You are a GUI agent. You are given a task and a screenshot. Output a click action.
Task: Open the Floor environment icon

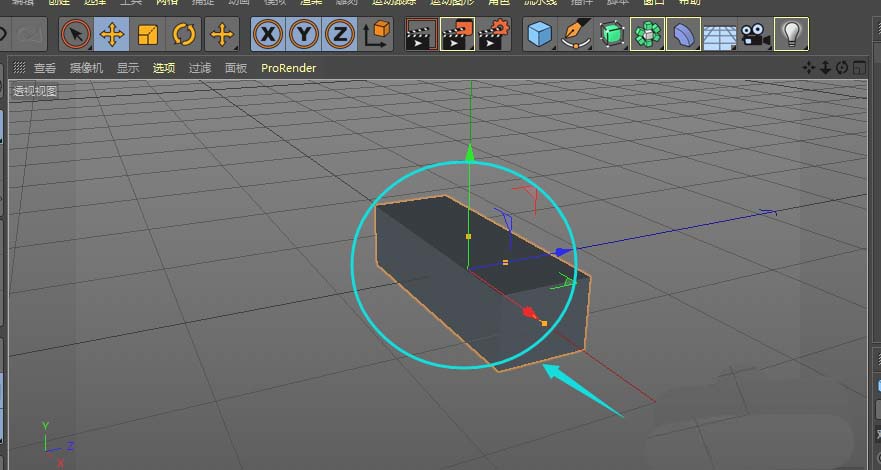(719, 34)
